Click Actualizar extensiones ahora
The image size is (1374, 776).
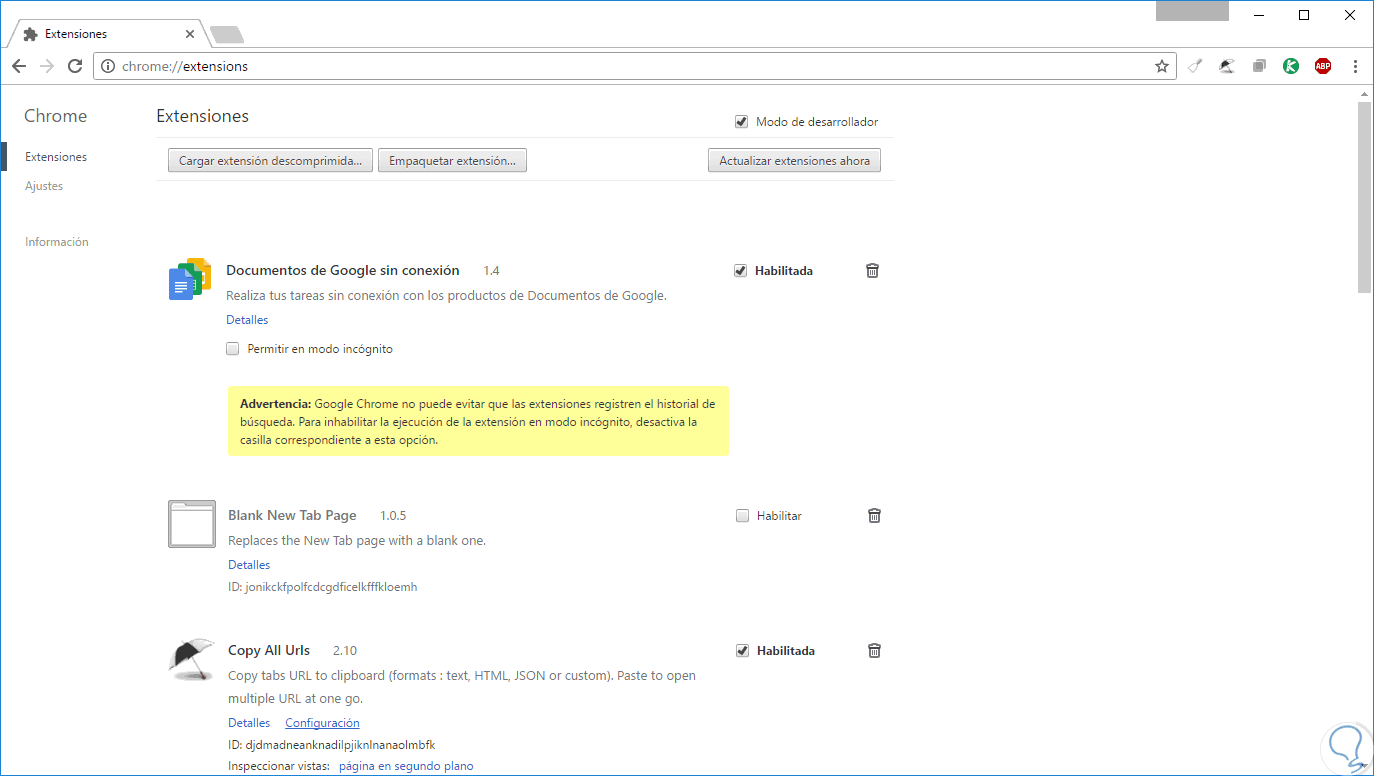tap(794, 160)
